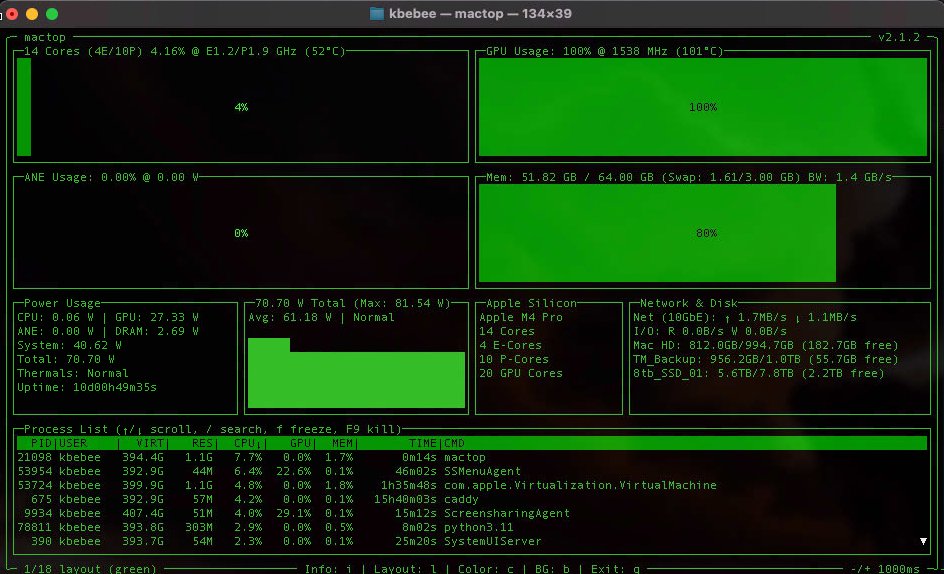Click the CPU usage green bar gauge
Image resolution: width=944 pixels, height=574 pixels.
pyautogui.click(x=24, y=107)
